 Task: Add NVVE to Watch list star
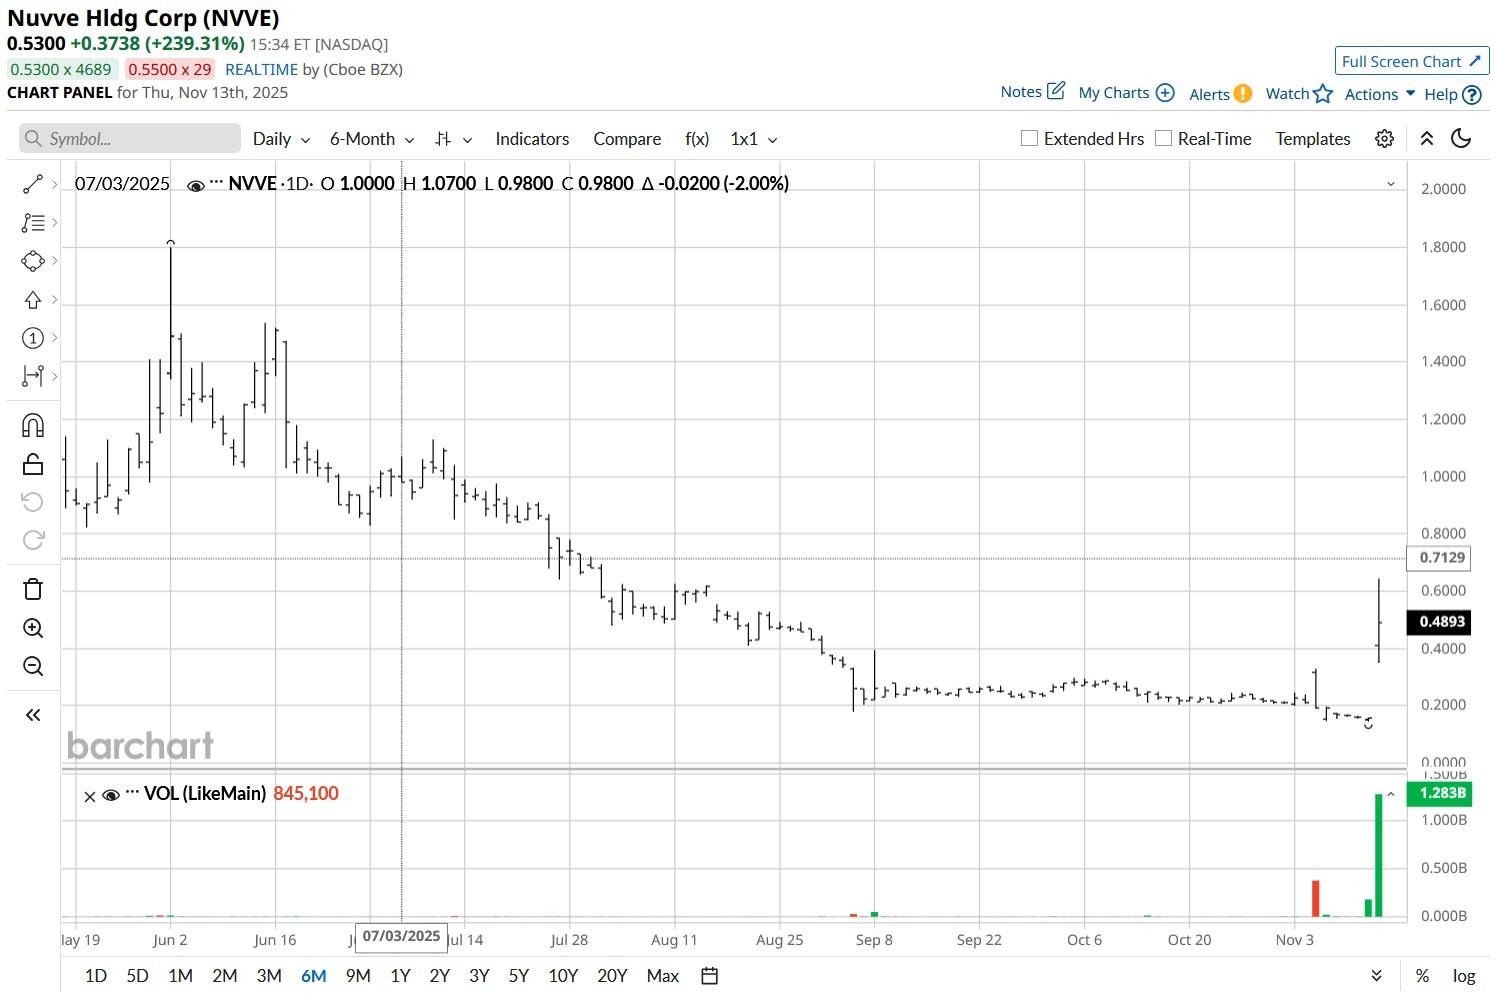click(x=1299, y=94)
